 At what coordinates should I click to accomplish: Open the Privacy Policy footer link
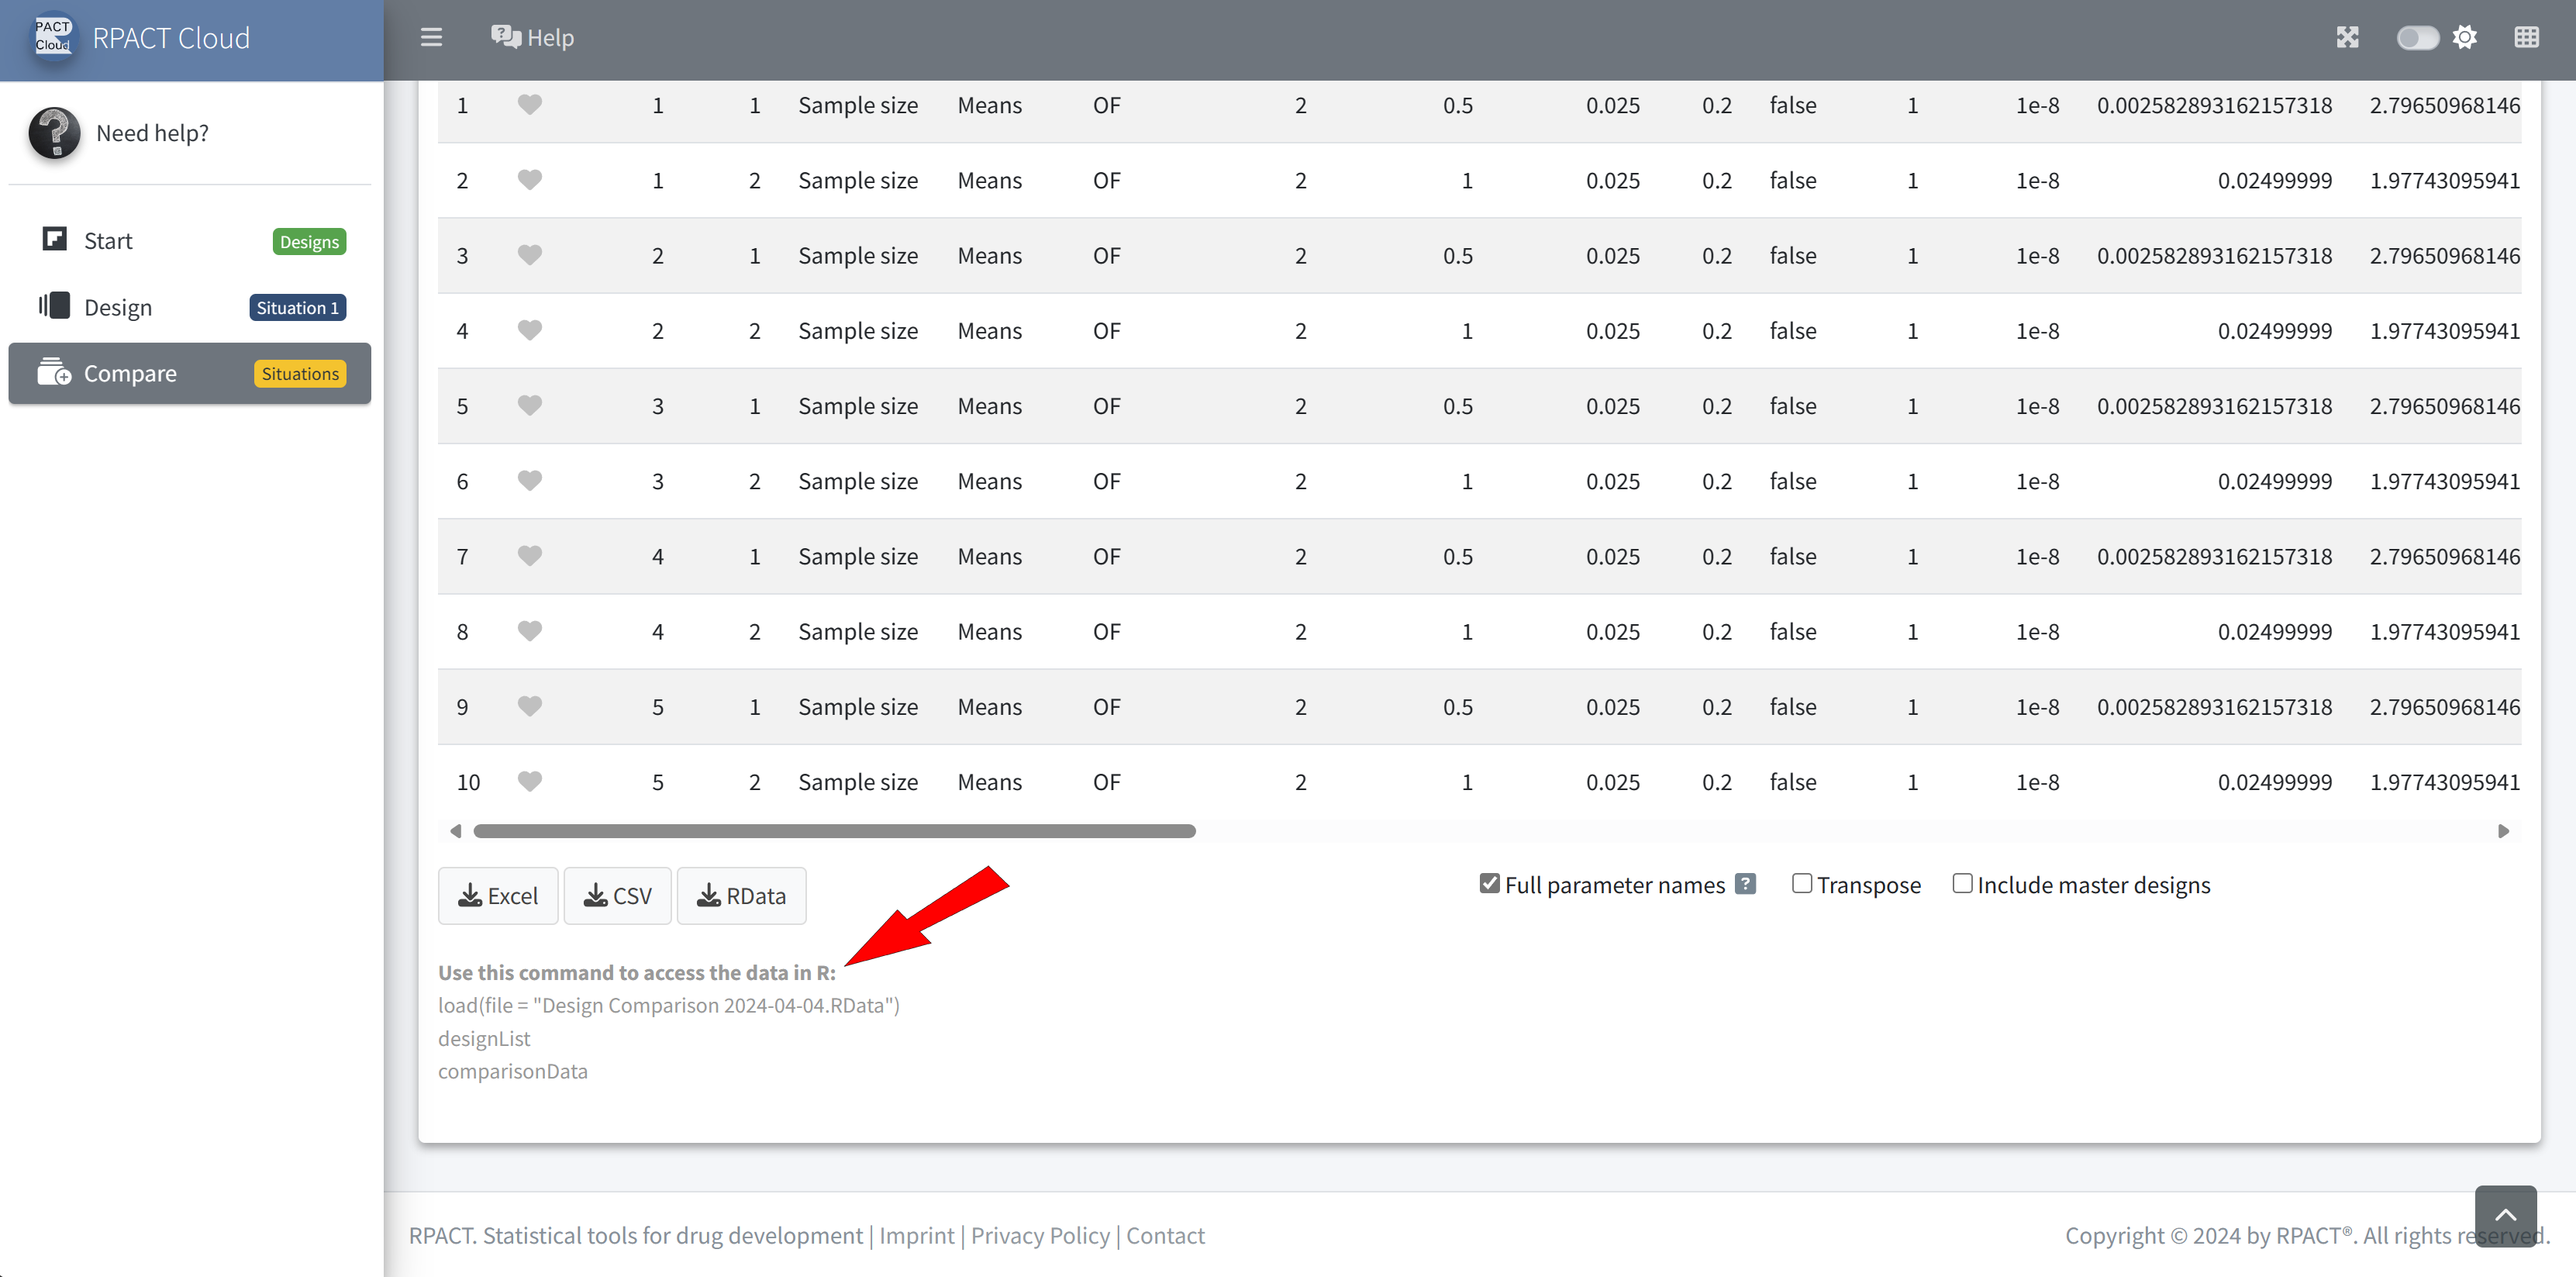(x=1040, y=1236)
